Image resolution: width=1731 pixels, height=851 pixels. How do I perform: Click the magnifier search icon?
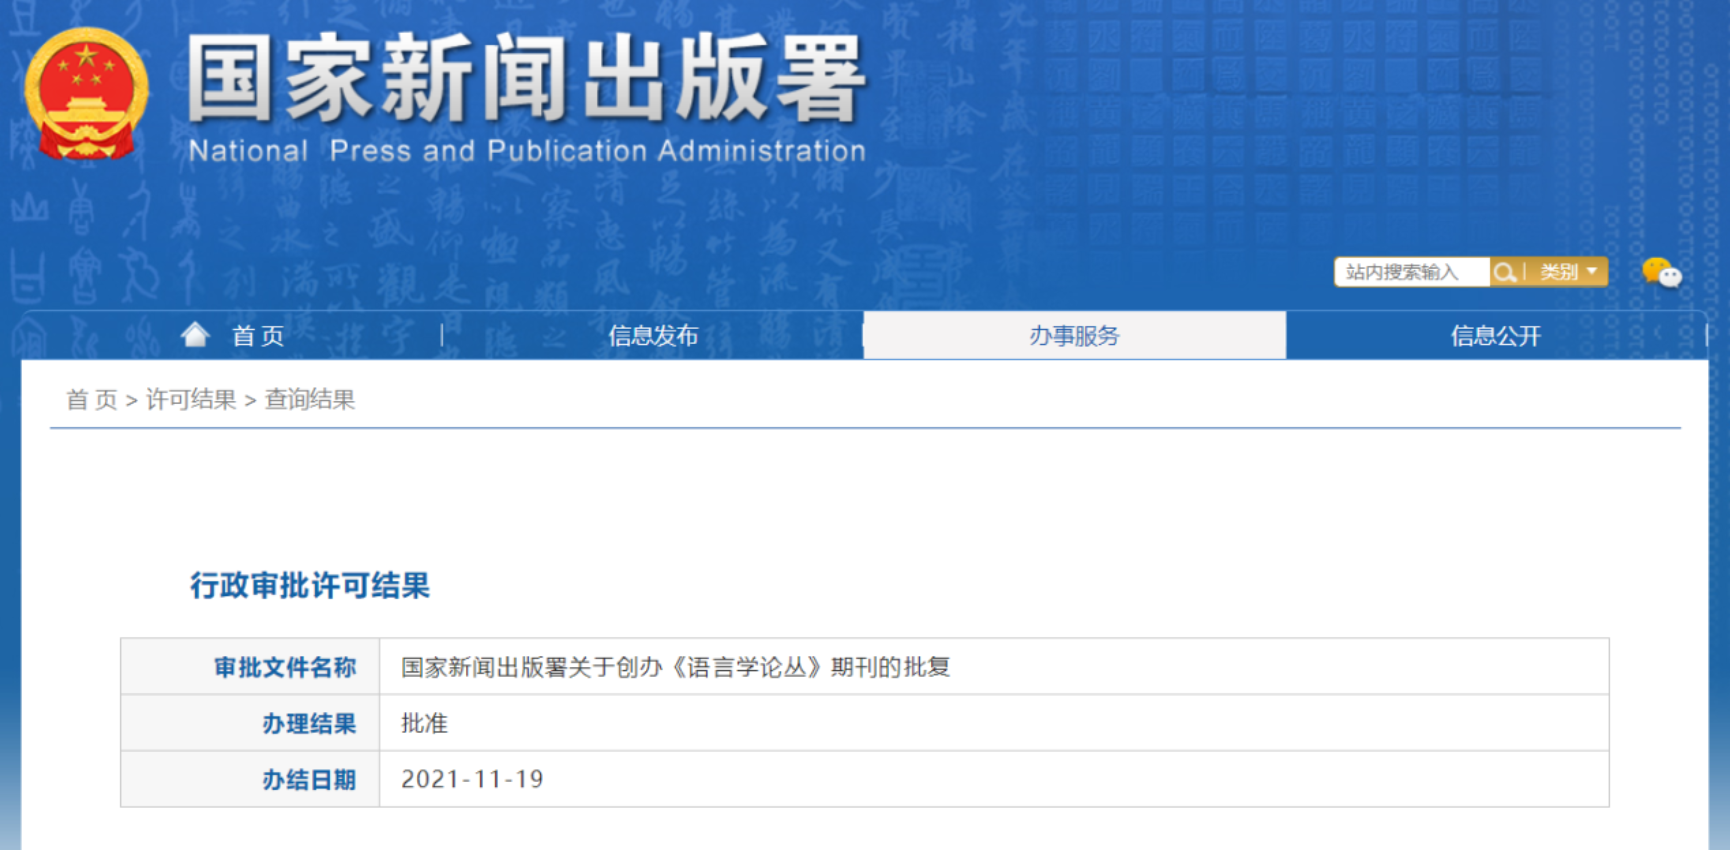pos(1504,272)
